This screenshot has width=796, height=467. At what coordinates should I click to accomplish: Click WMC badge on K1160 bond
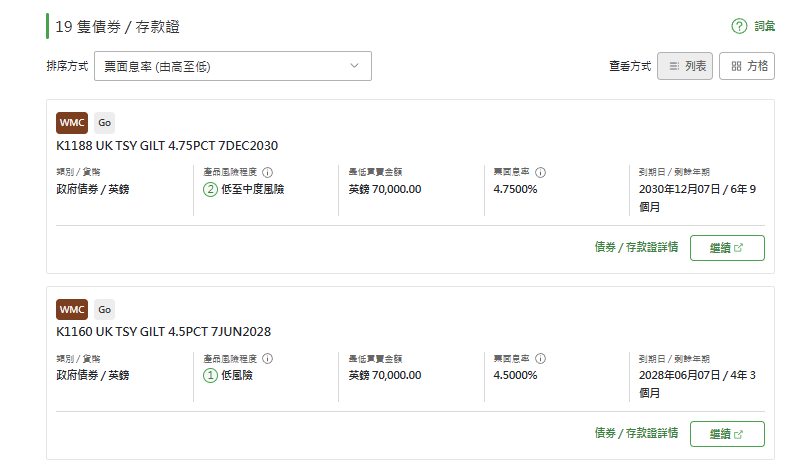click(x=72, y=309)
